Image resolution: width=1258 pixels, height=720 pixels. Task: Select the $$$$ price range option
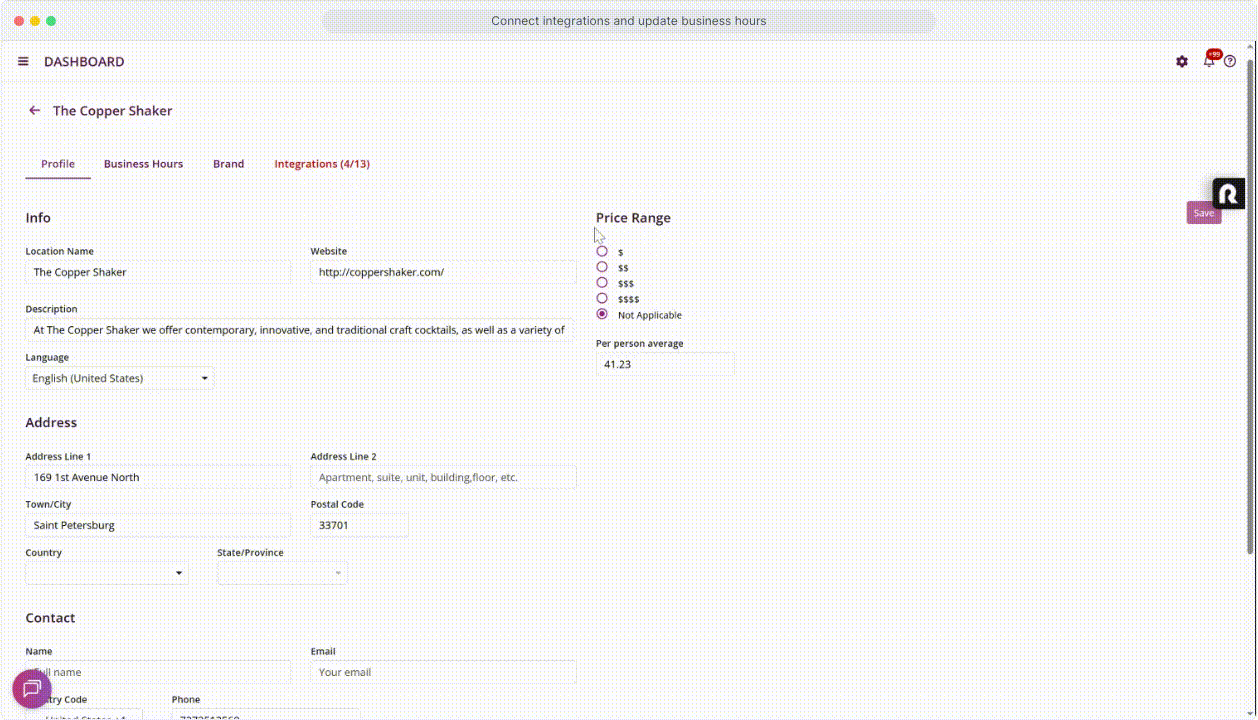602,299
